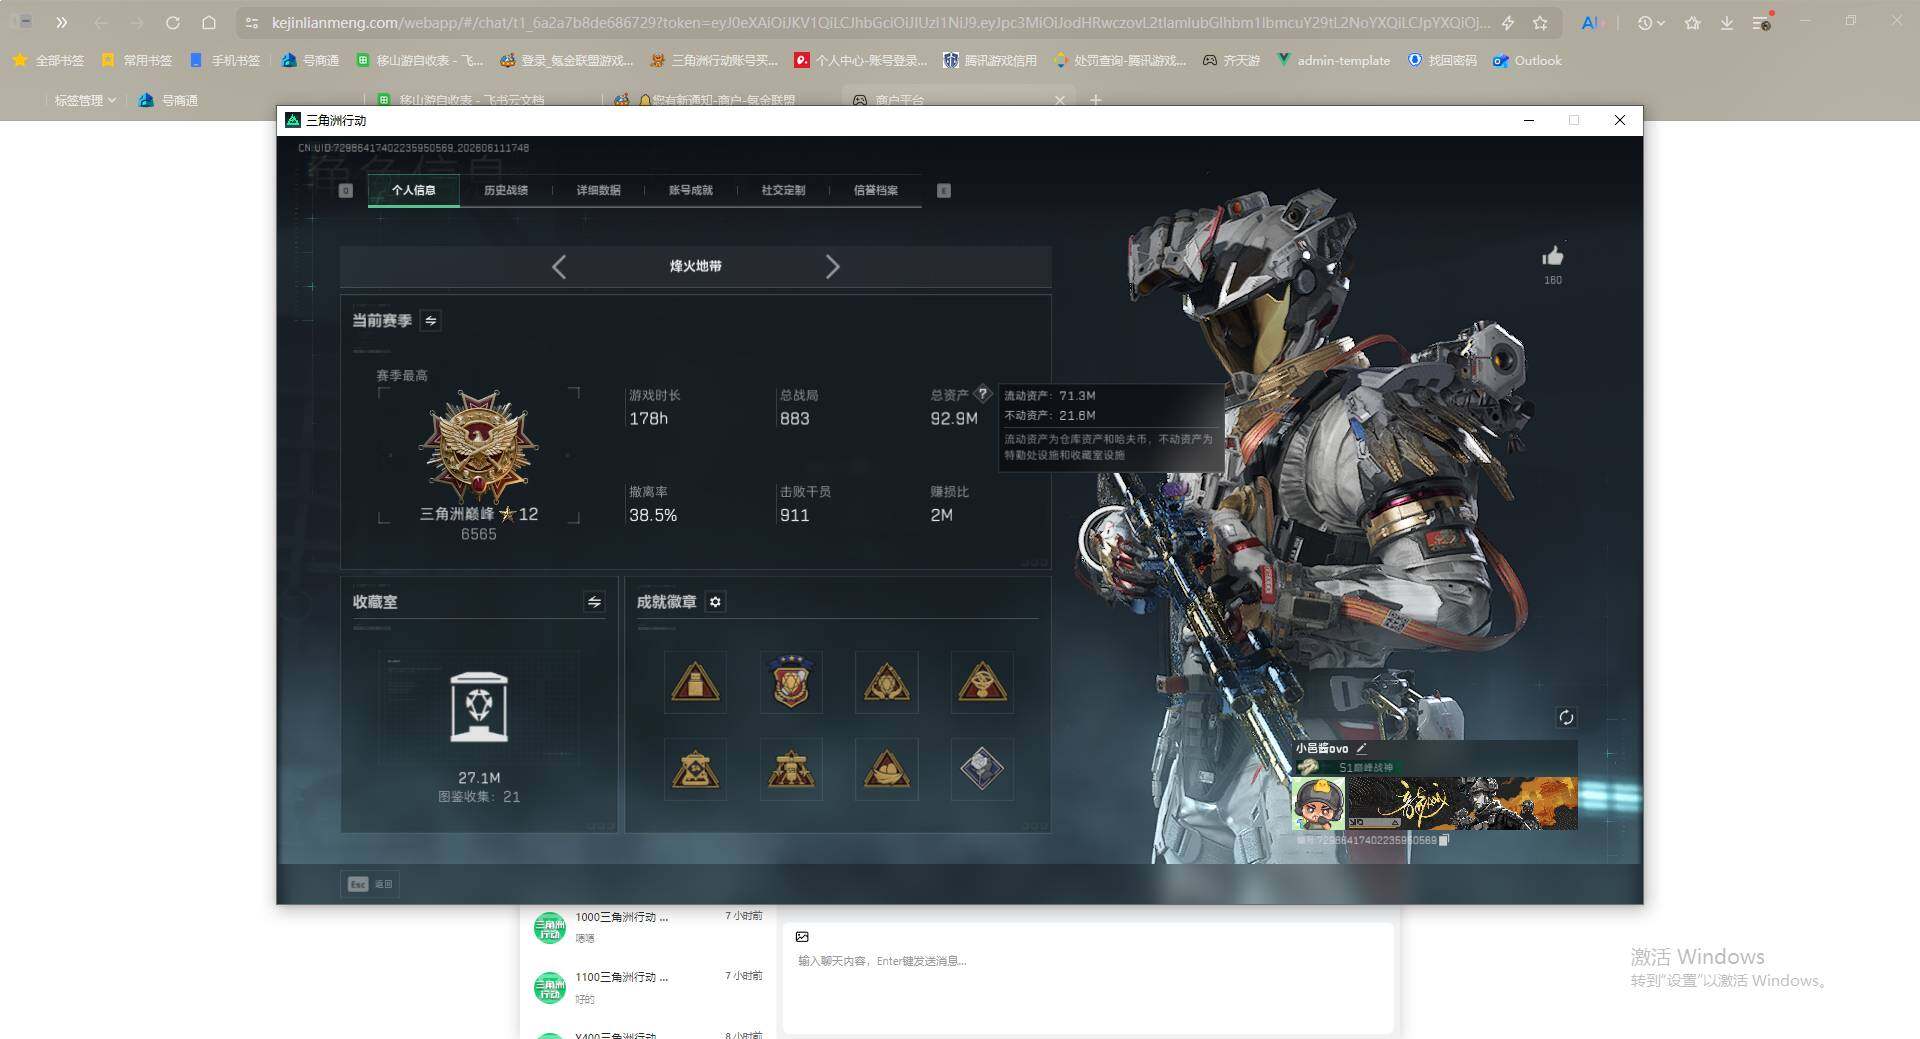Switch to the 历史战绩 tab
The height and width of the screenshot is (1039, 1920).
click(x=506, y=190)
